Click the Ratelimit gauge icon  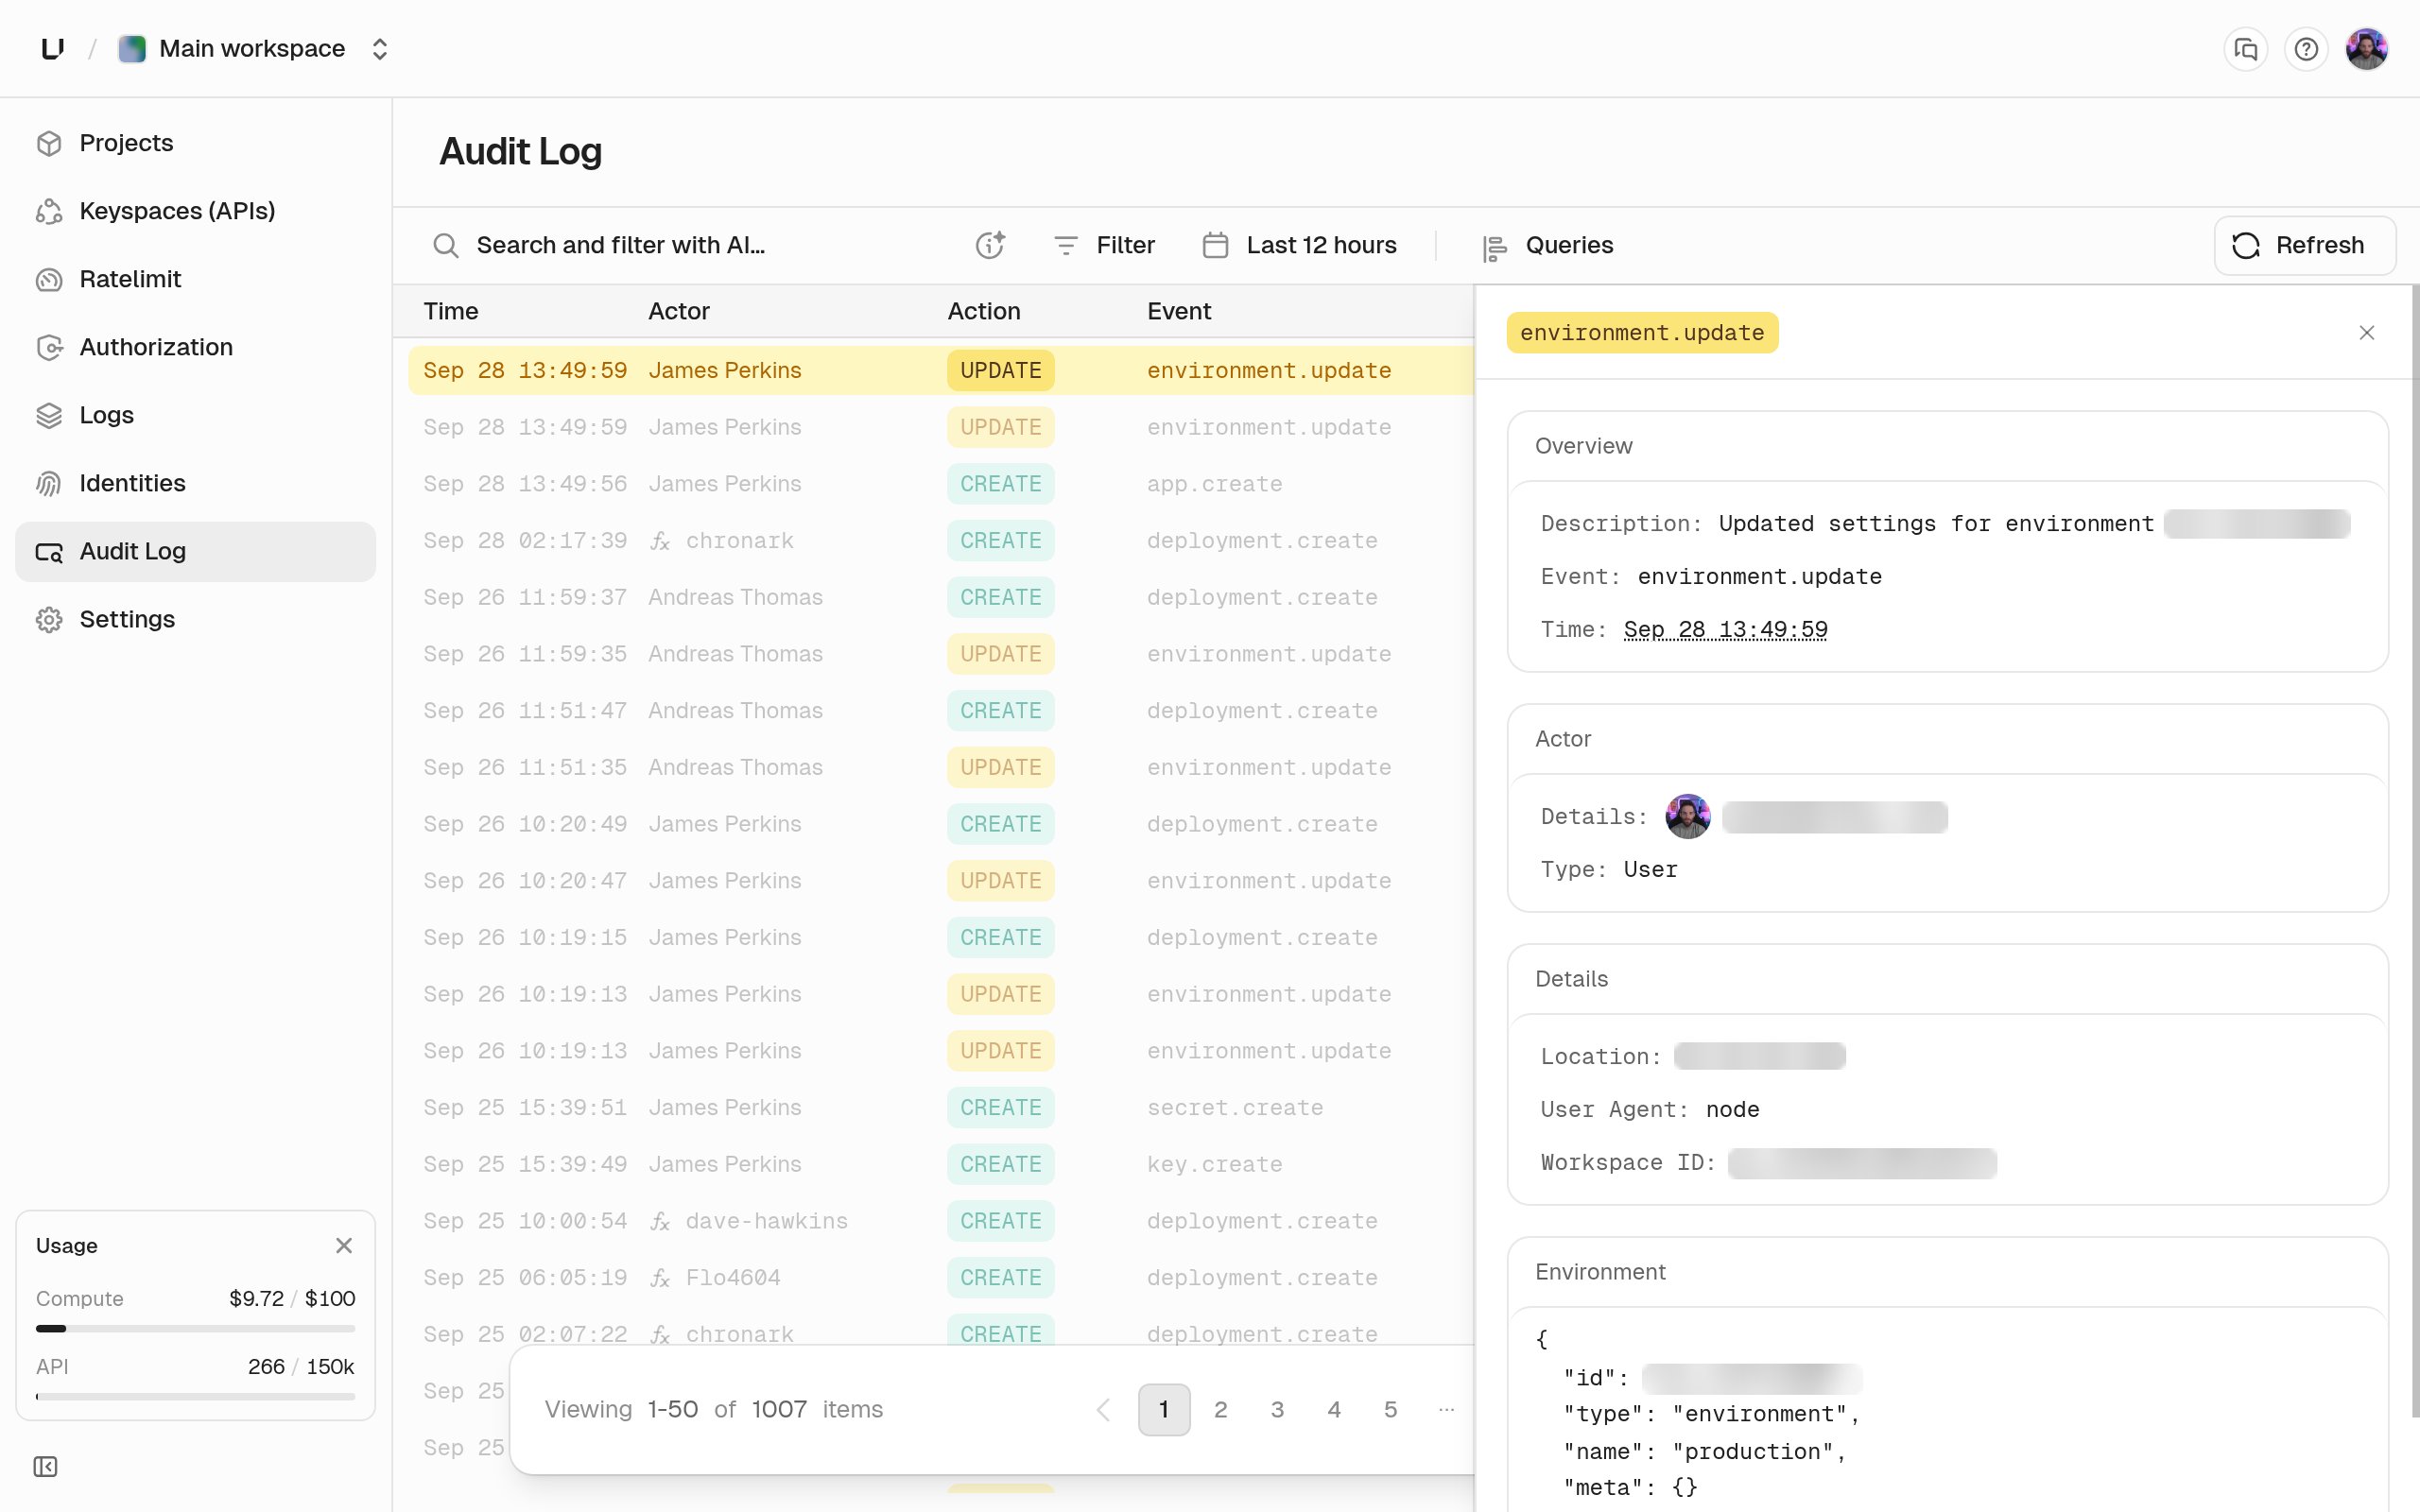49,279
